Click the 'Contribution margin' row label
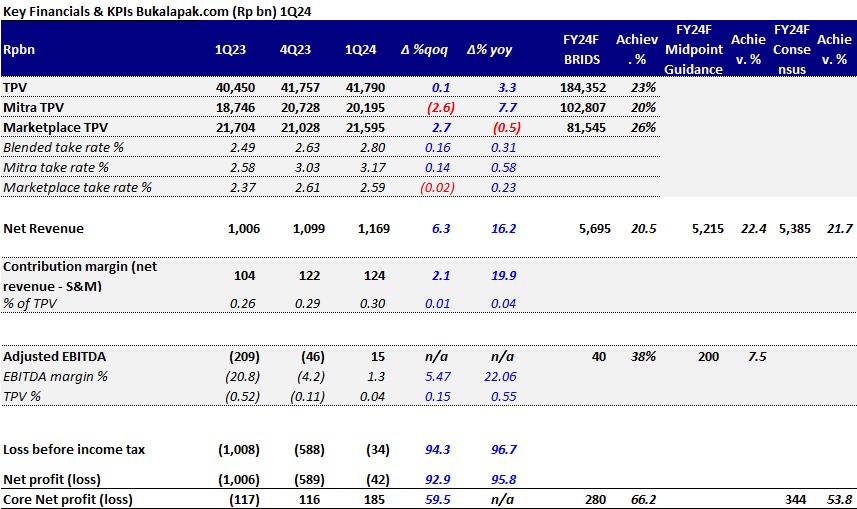Image resolution: width=857 pixels, height=509 pixels. pyautogui.click(x=80, y=276)
